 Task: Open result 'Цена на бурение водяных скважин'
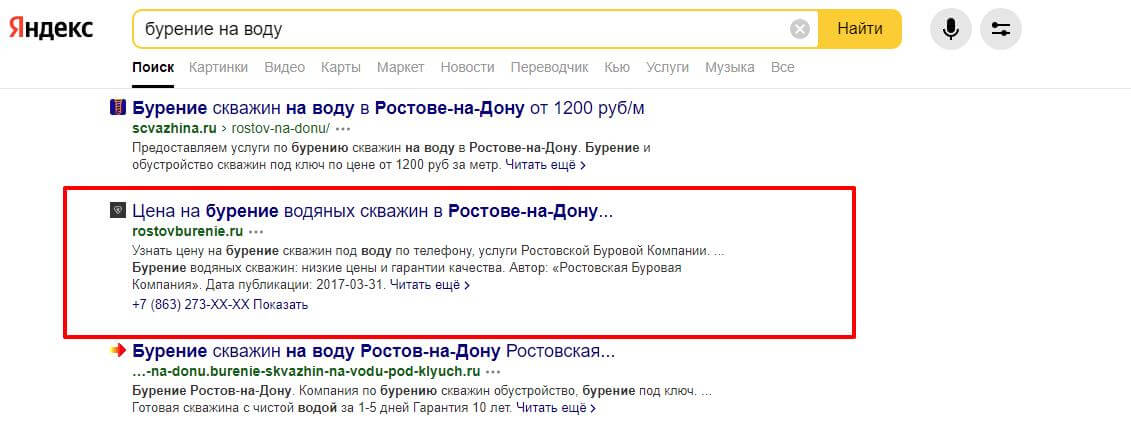click(x=373, y=211)
